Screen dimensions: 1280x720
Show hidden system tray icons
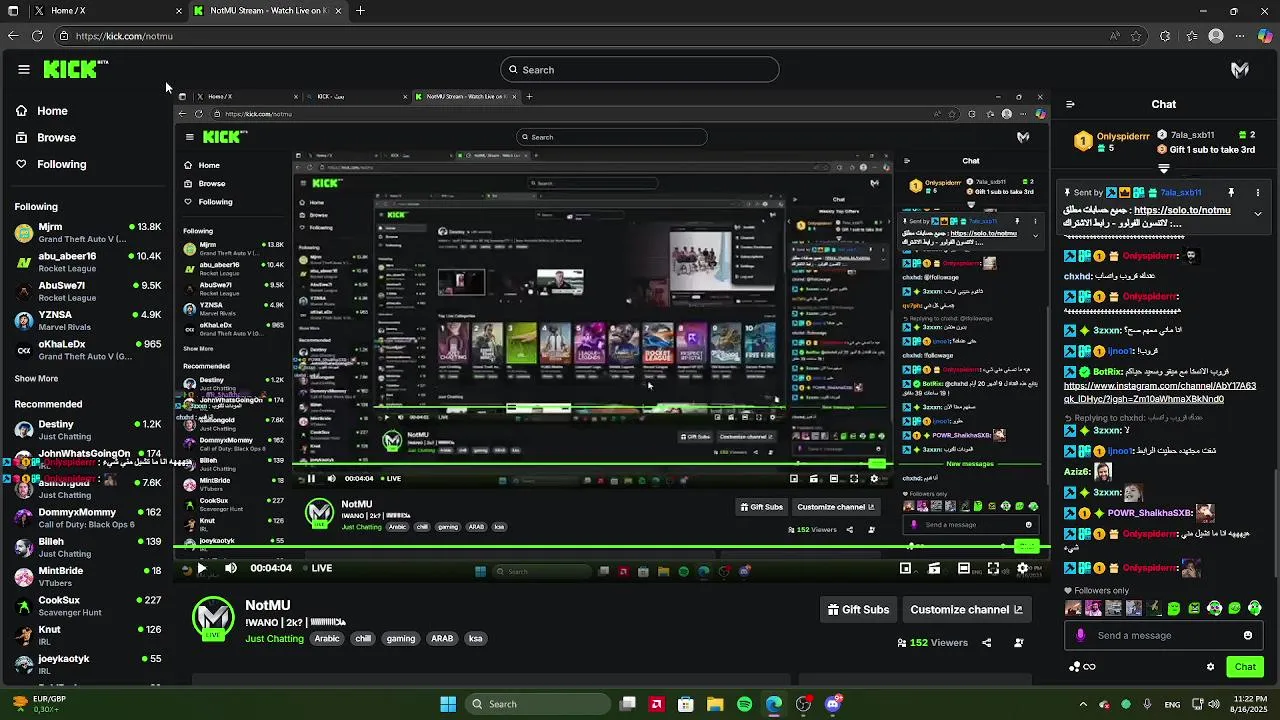1083,704
